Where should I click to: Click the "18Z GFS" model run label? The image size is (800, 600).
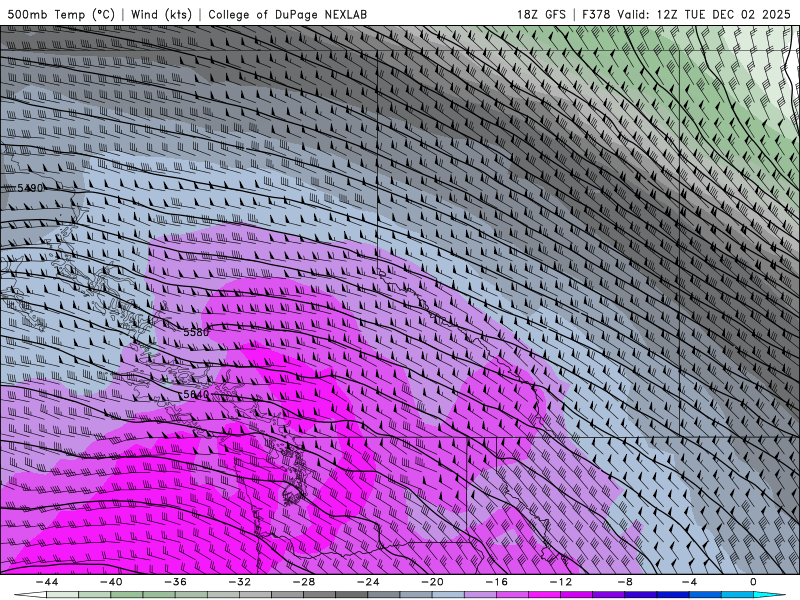541,14
